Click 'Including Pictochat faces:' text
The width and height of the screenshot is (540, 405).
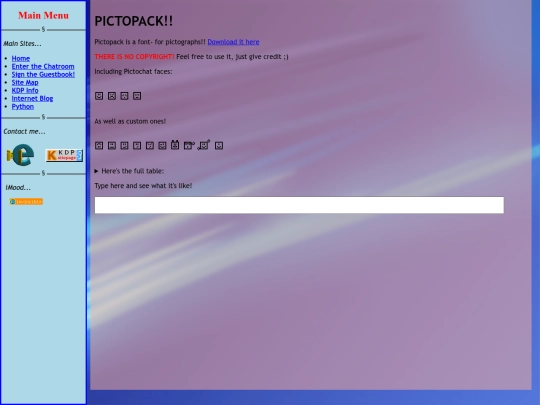(133, 72)
